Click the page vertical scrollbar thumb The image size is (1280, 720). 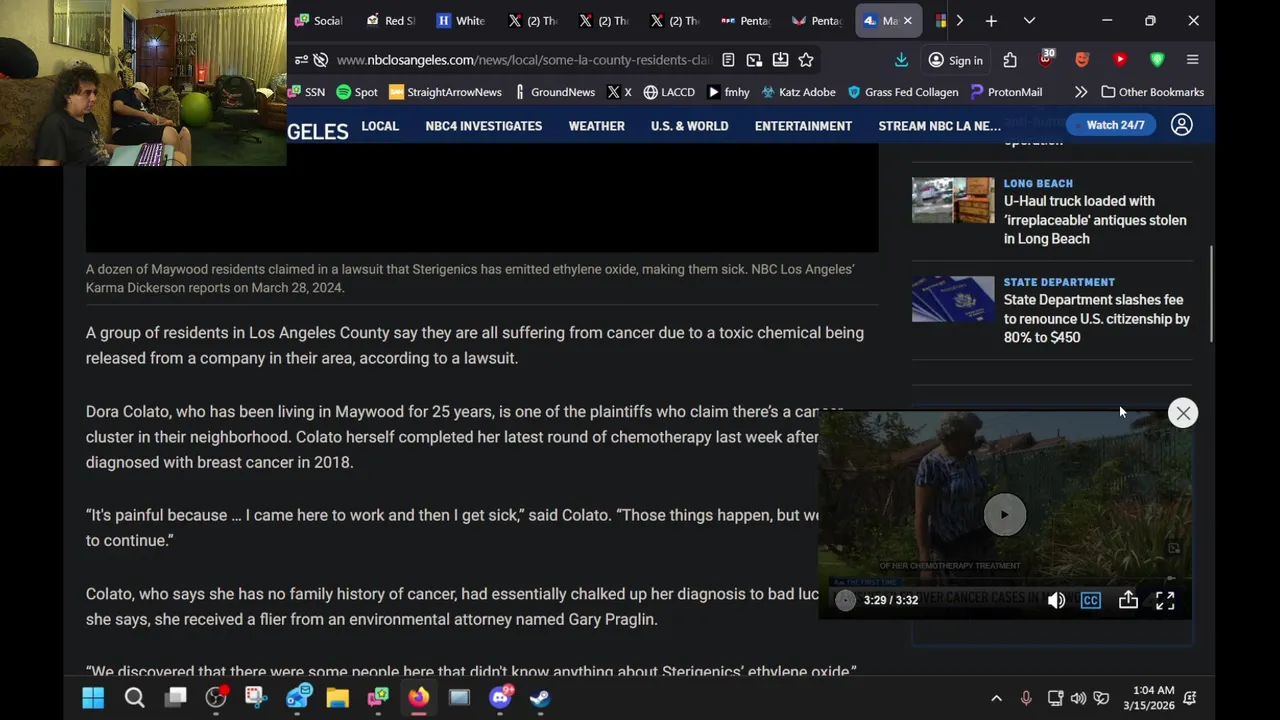click(x=1211, y=295)
